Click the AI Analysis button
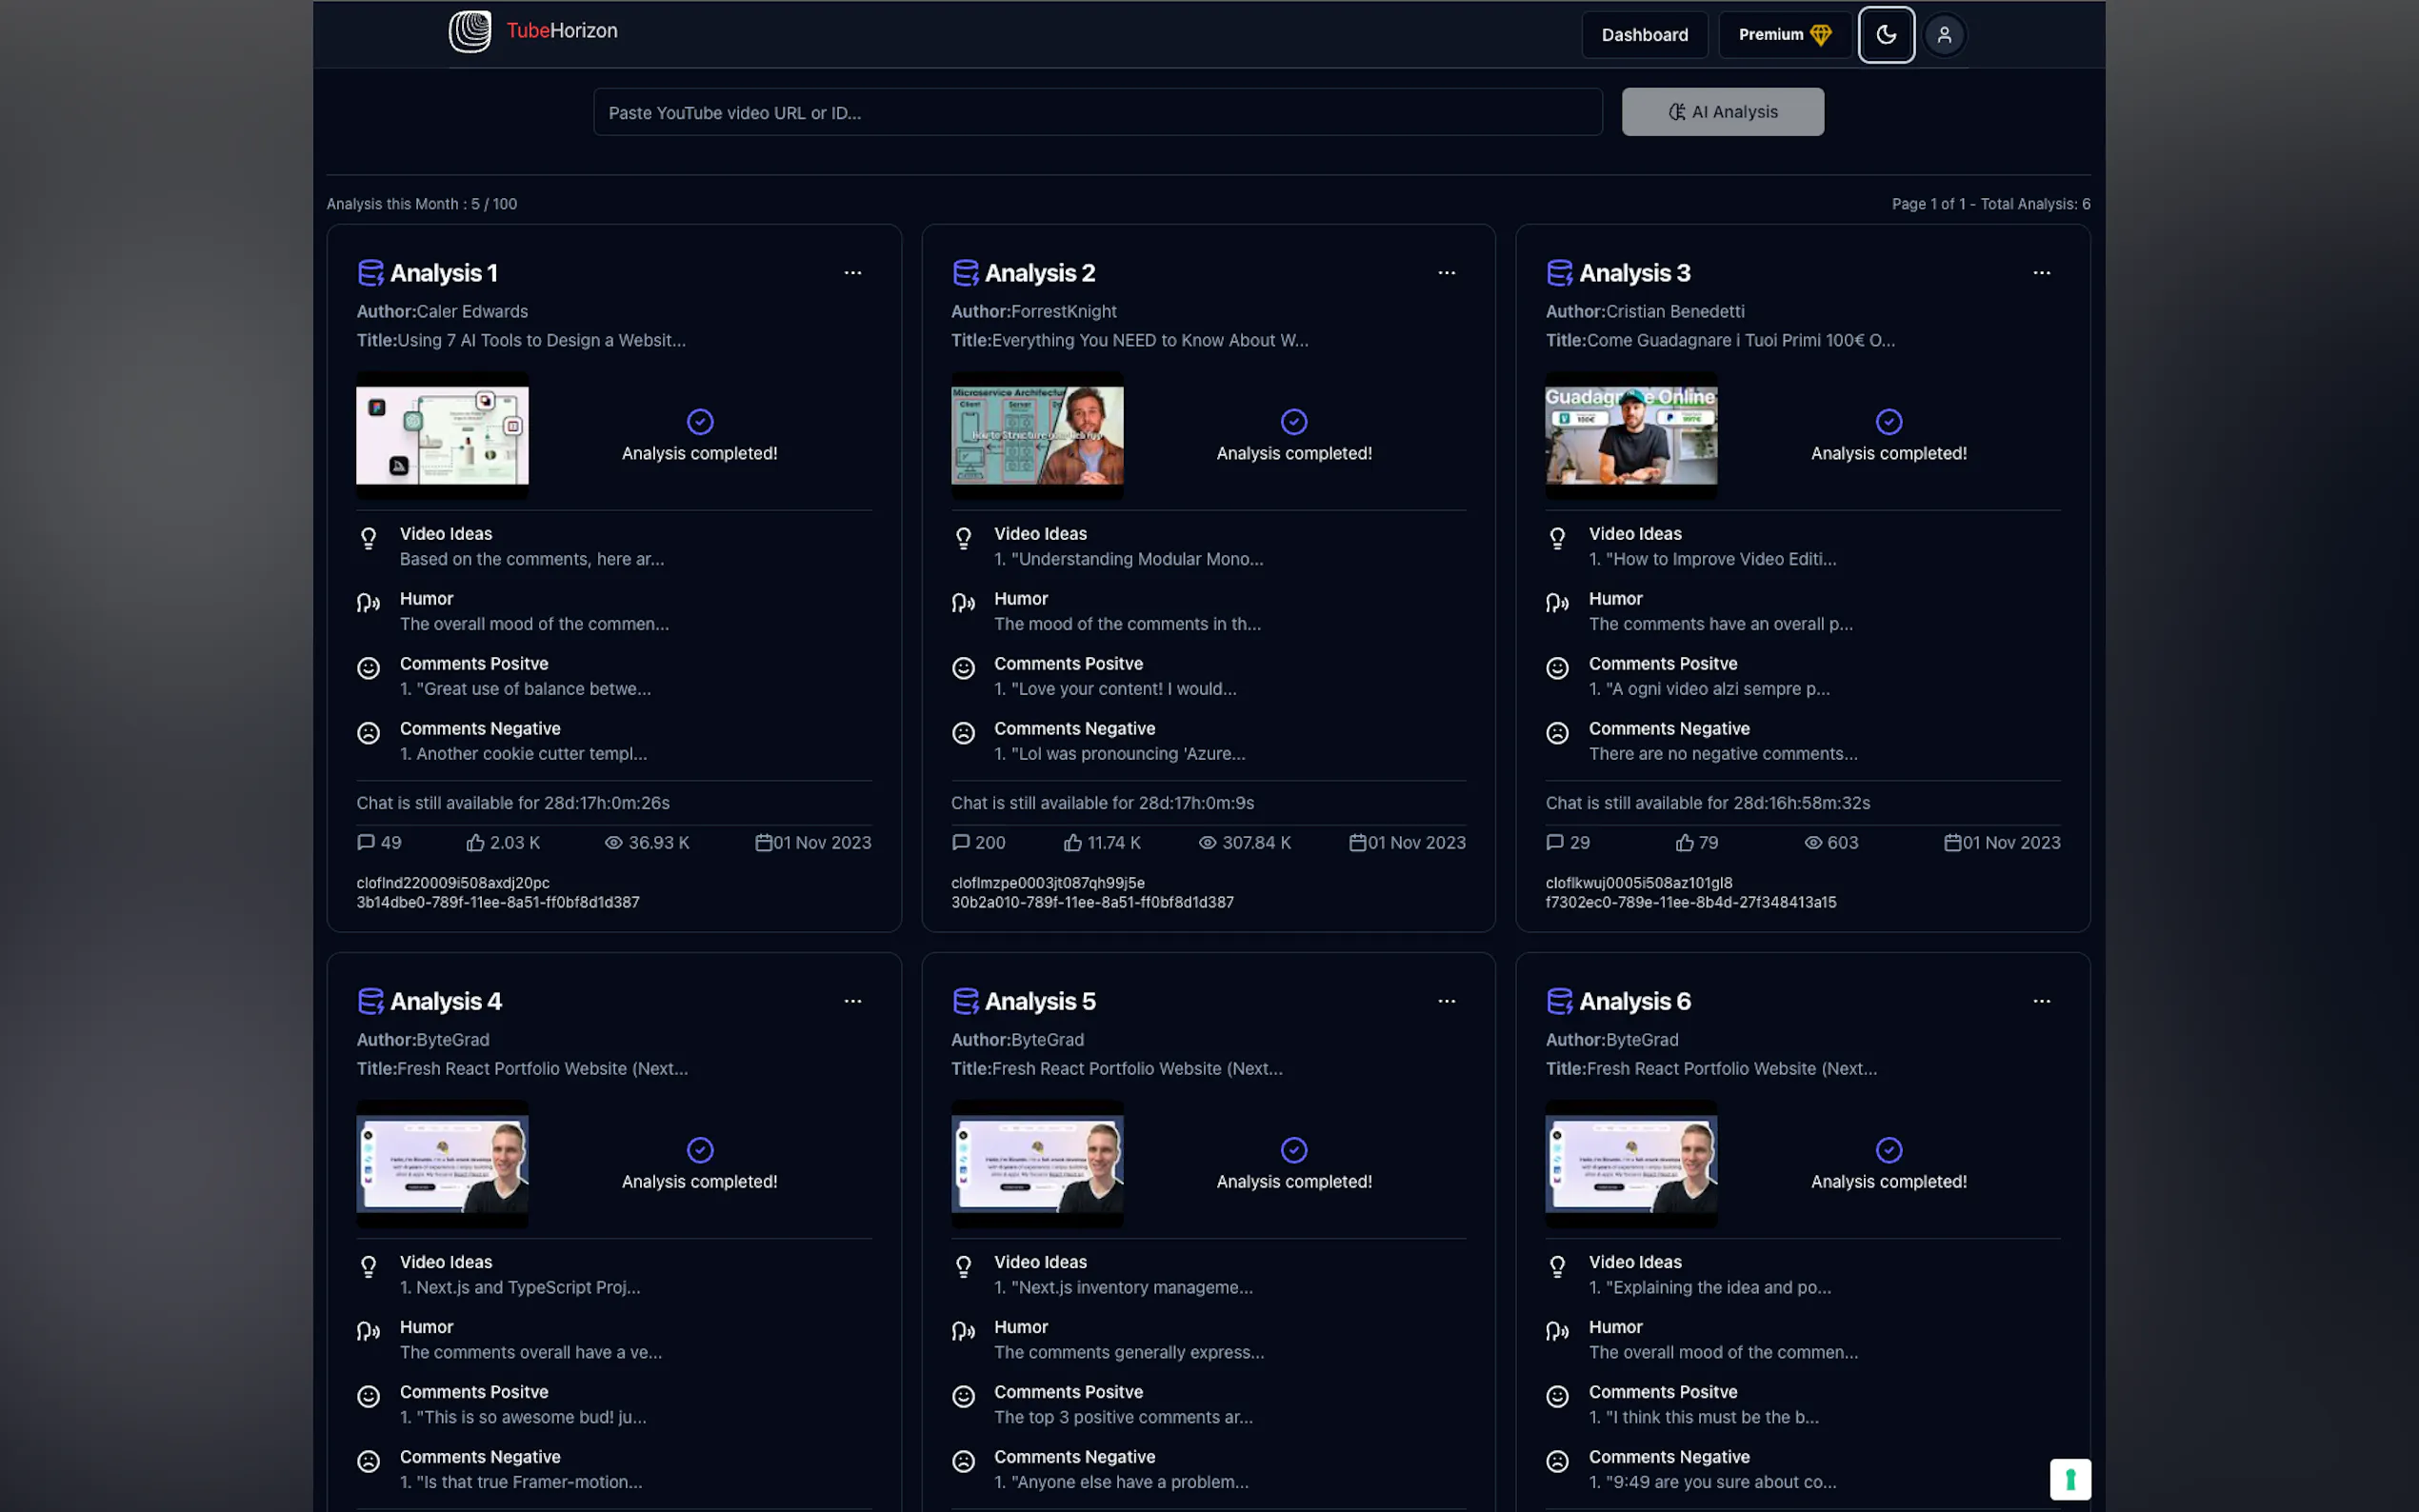 (x=1722, y=112)
